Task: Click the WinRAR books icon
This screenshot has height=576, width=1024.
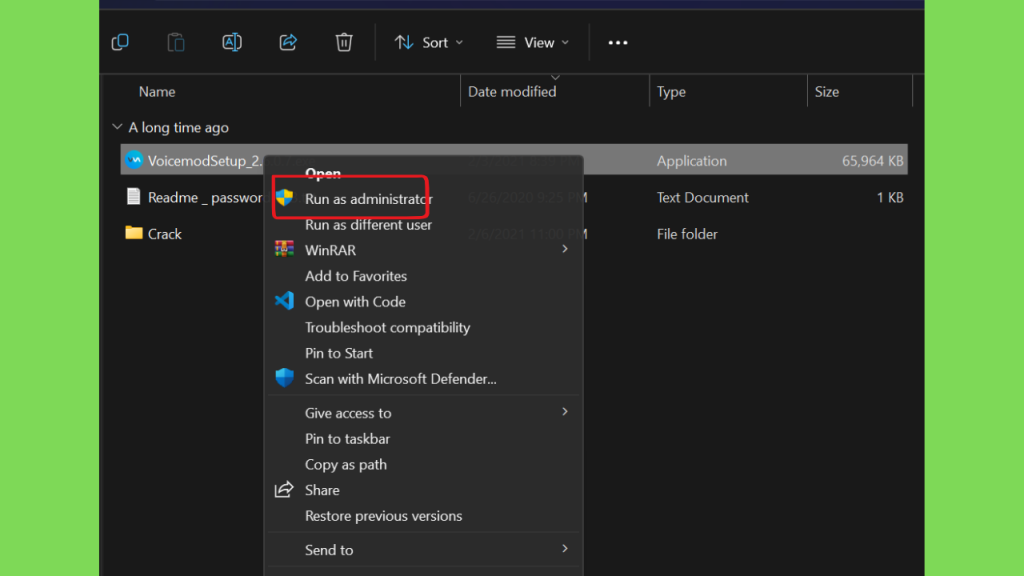Action: point(284,249)
